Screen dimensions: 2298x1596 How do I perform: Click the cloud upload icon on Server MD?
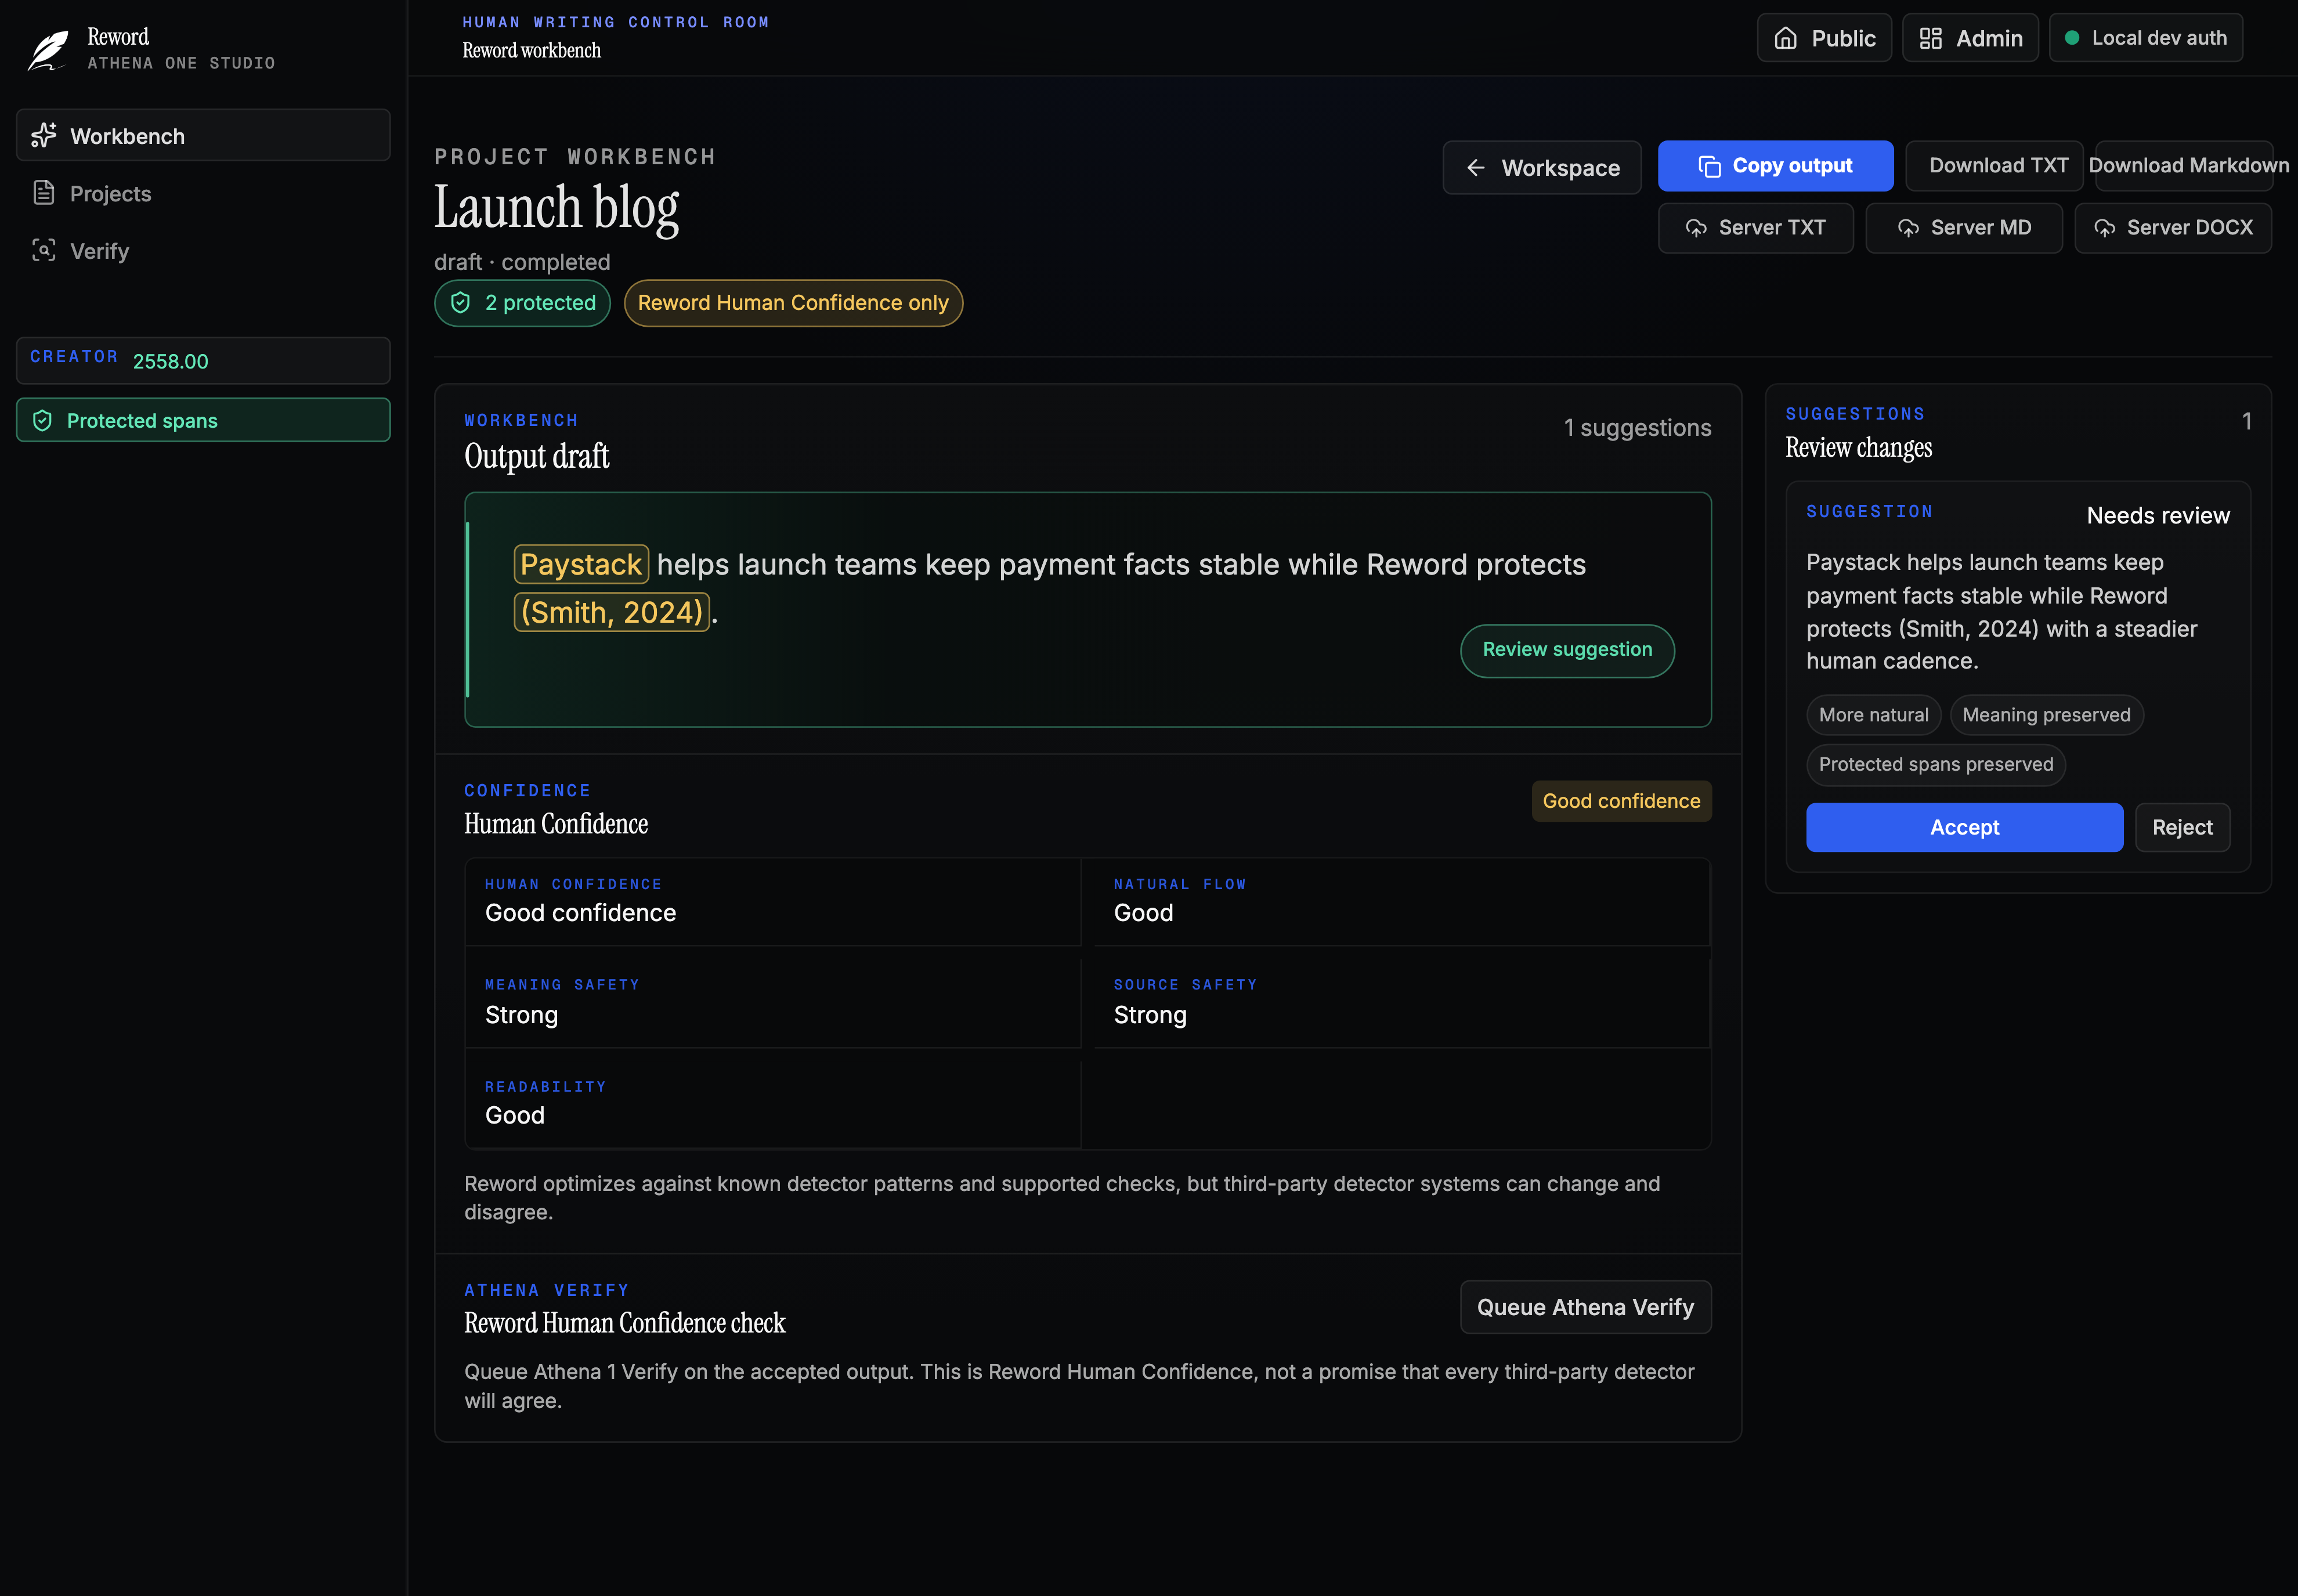tap(1908, 228)
